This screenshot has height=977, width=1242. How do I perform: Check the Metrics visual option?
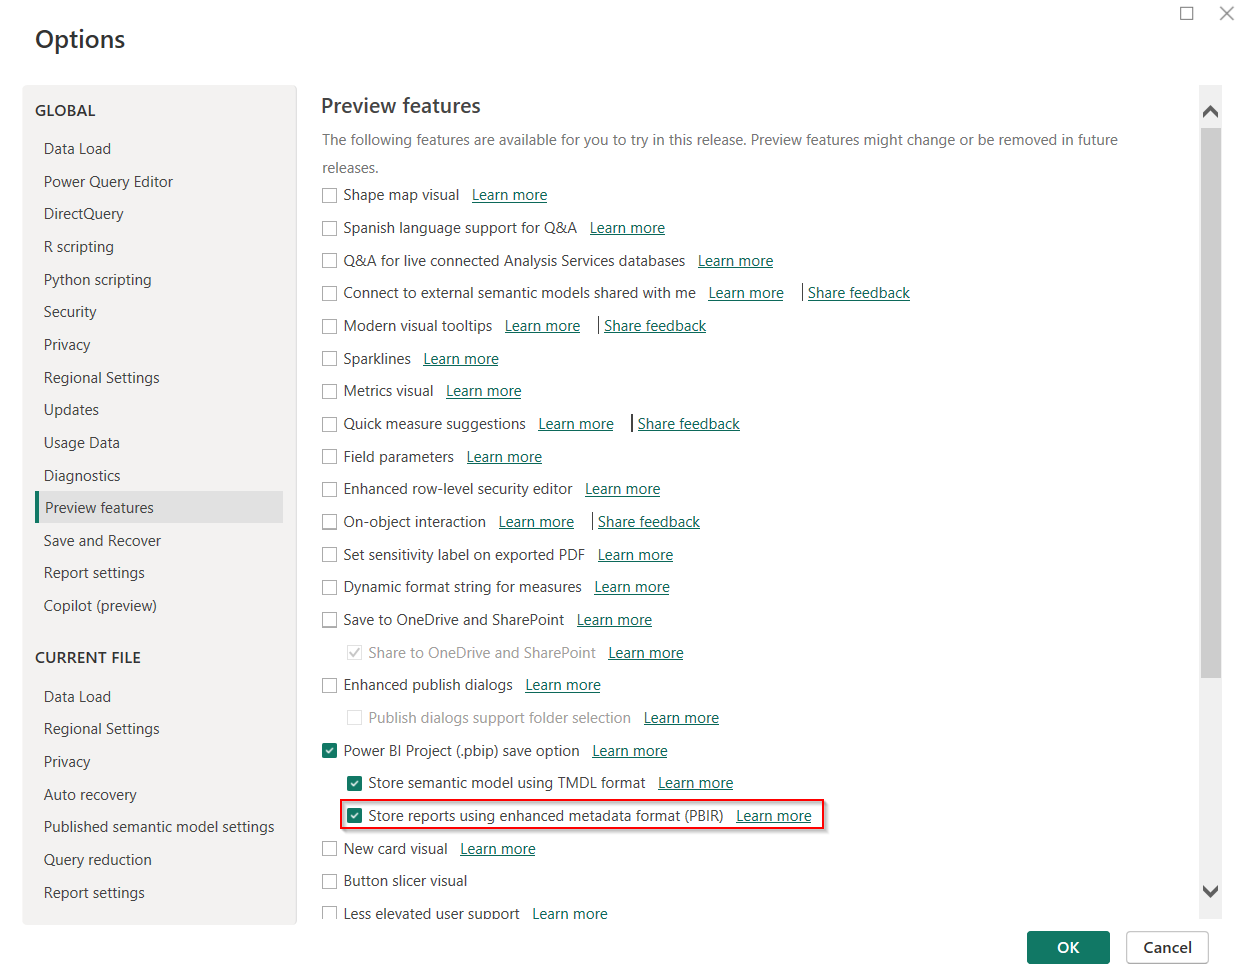(329, 391)
